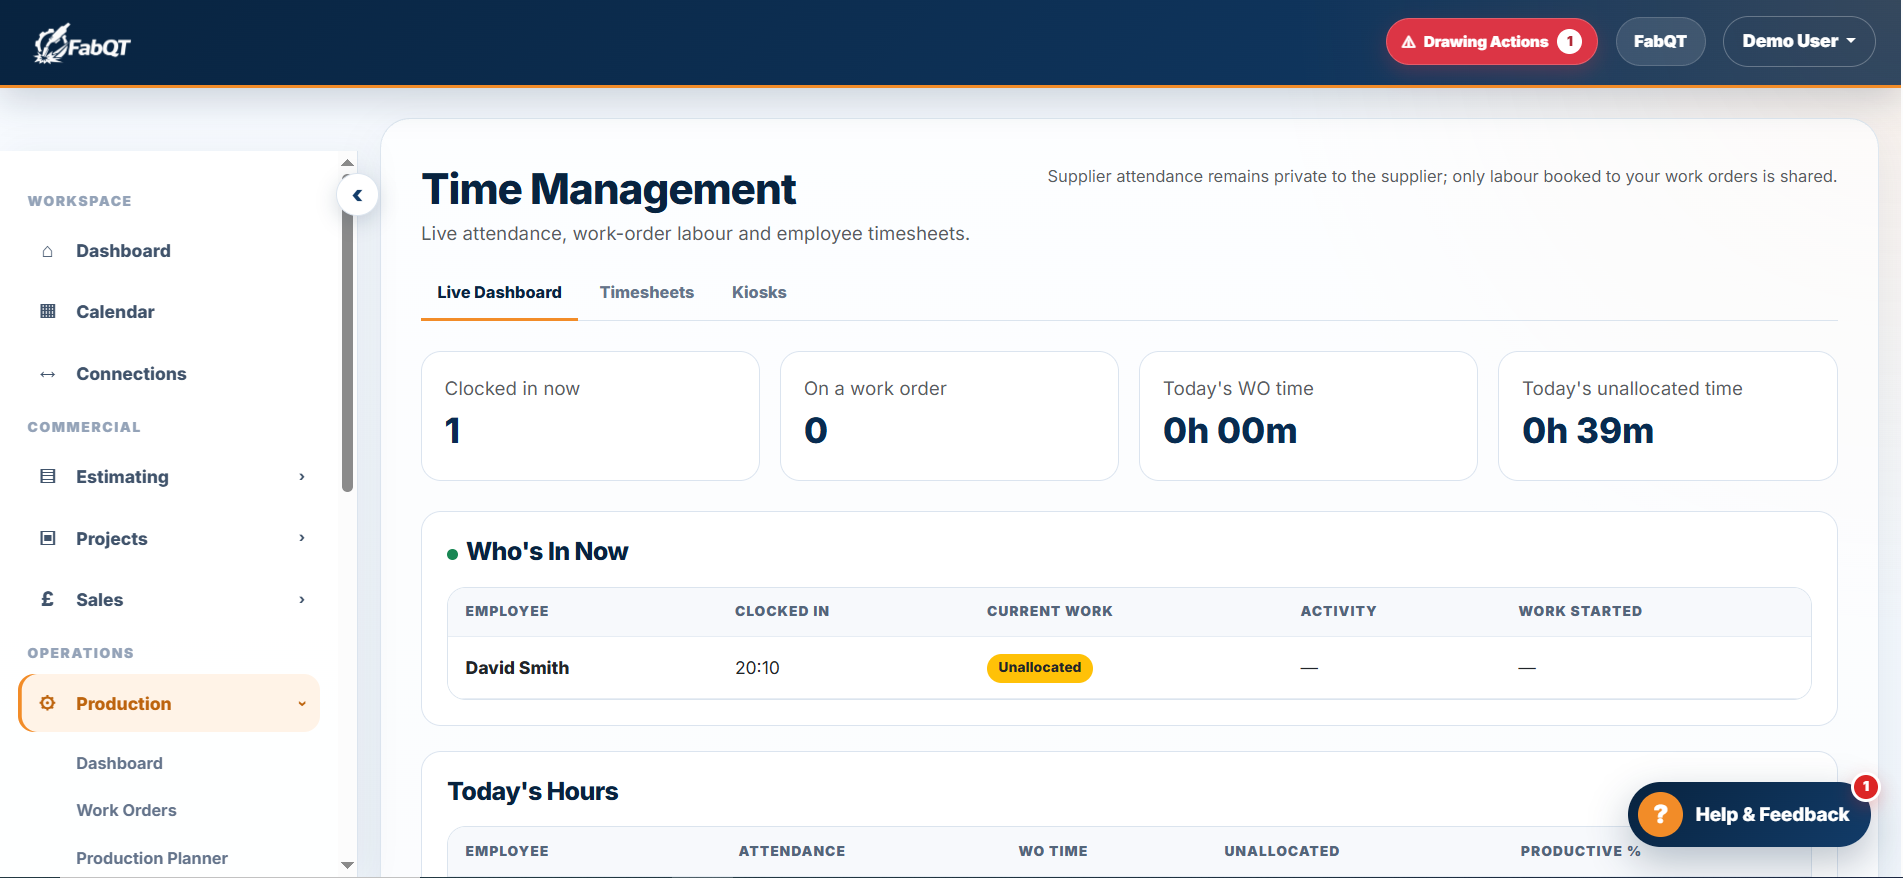Click the Sales pound icon
The width and height of the screenshot is (1903, 878).
[x=47, y=600]
